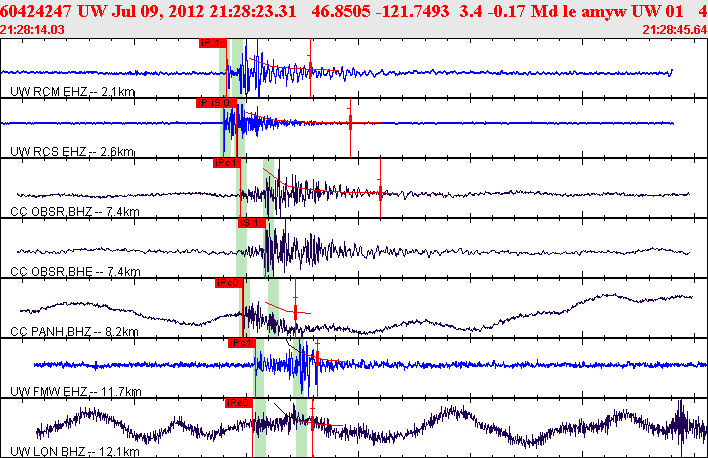The width and height of the screenshot is (708, 458).
Task: Click the iS 1 pick flag on OBSR BHE trace
Action: pyautogui.click(x=252, y=223)
